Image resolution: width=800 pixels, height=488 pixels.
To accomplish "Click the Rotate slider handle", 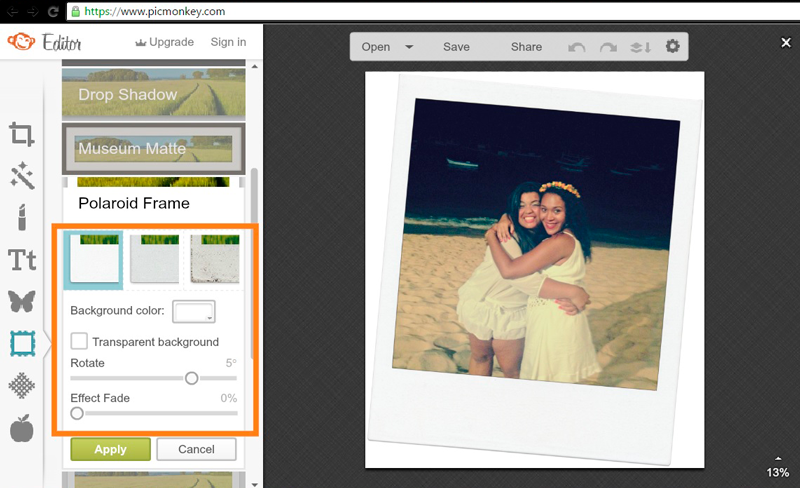I will (191, 378).
